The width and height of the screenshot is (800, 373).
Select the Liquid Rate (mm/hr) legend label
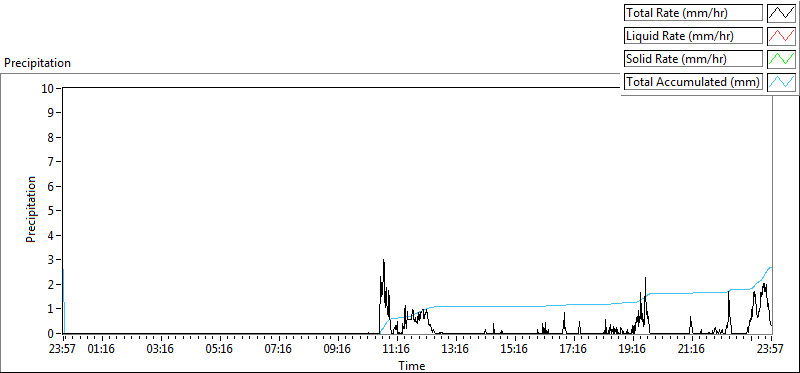(x=693, y=36)
